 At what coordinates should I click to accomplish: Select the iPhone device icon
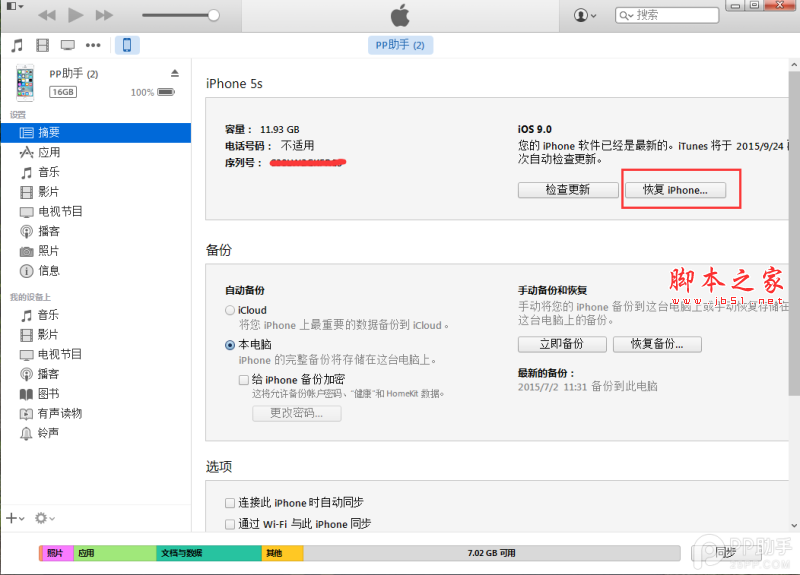click(127, 45)
